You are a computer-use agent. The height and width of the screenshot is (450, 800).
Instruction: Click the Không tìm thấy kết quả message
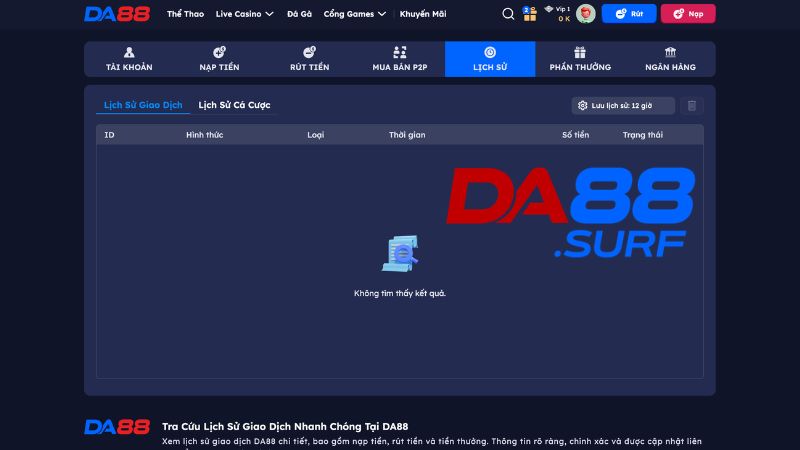click(399, 293)
